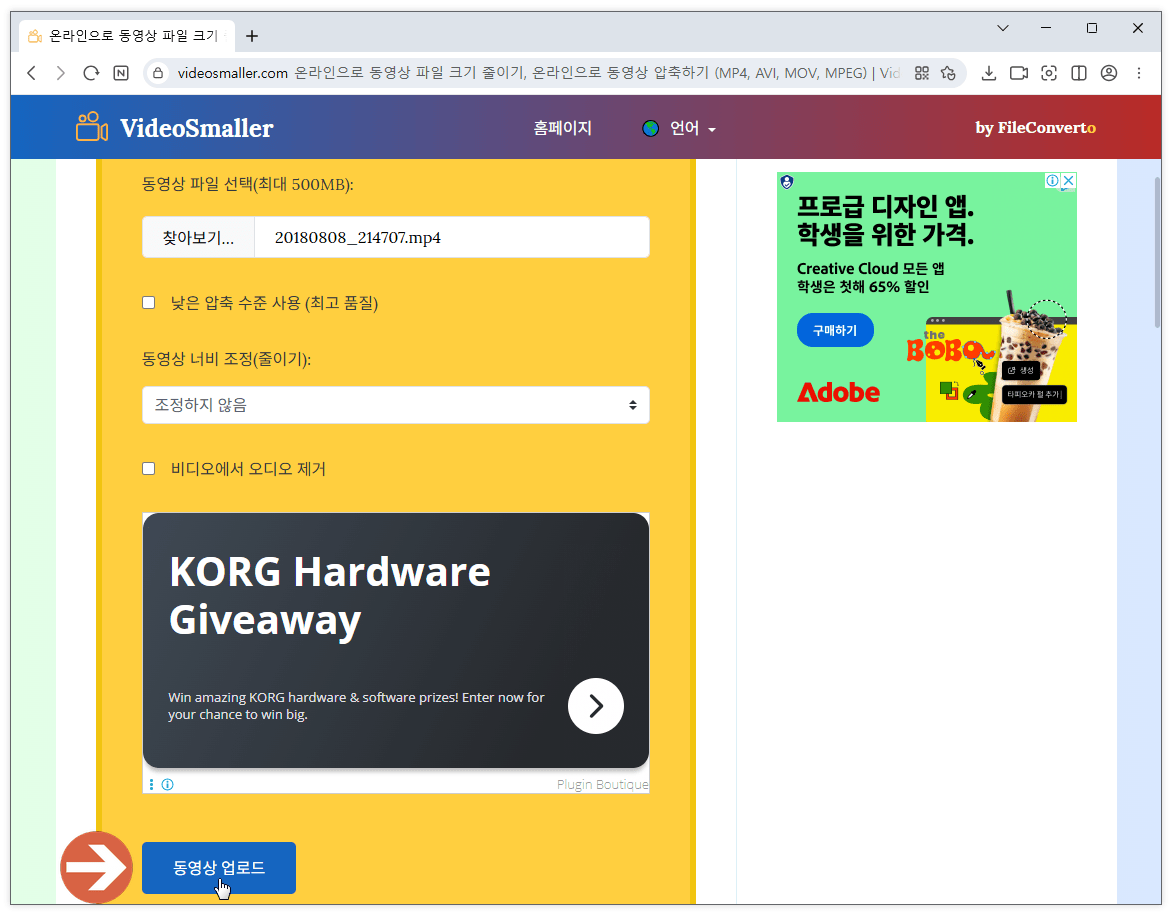Check 비디오에서 오디오 제거 checkbox
The width and height of the screenshot is (1172, 915).
point(149,469)
